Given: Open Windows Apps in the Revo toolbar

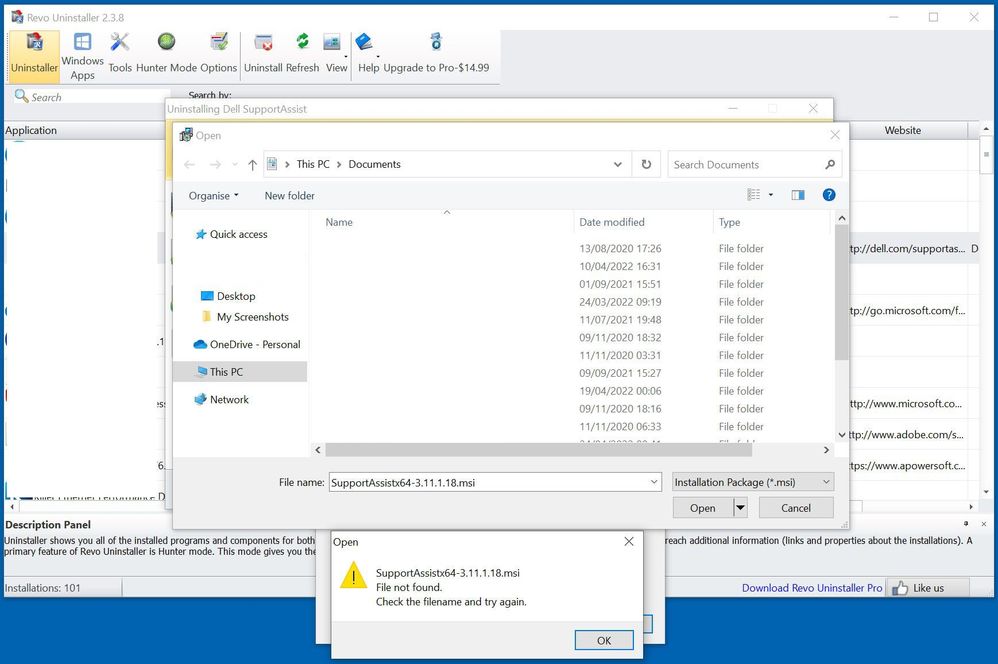Looking at the screenshot, I should click(x=82, y=56).
